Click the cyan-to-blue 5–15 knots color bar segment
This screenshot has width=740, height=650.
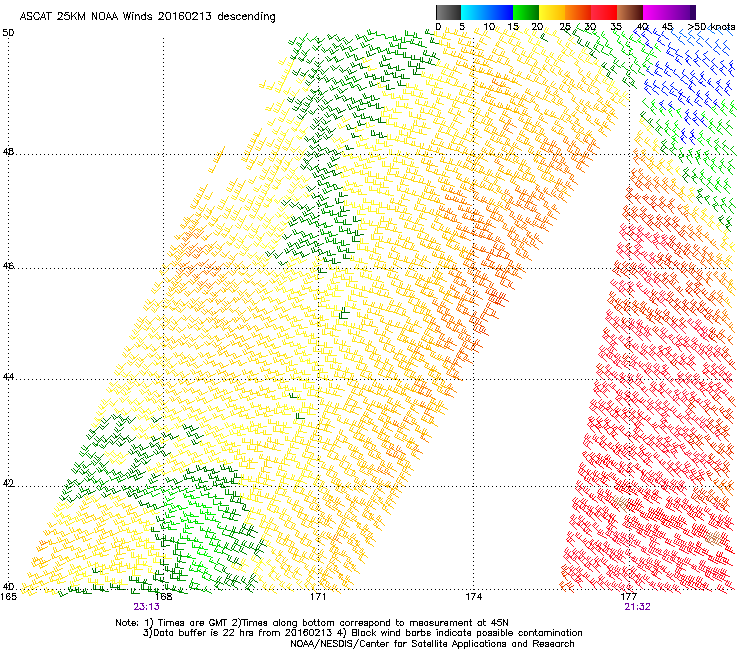pyautogui.click(x=487, y=12)
